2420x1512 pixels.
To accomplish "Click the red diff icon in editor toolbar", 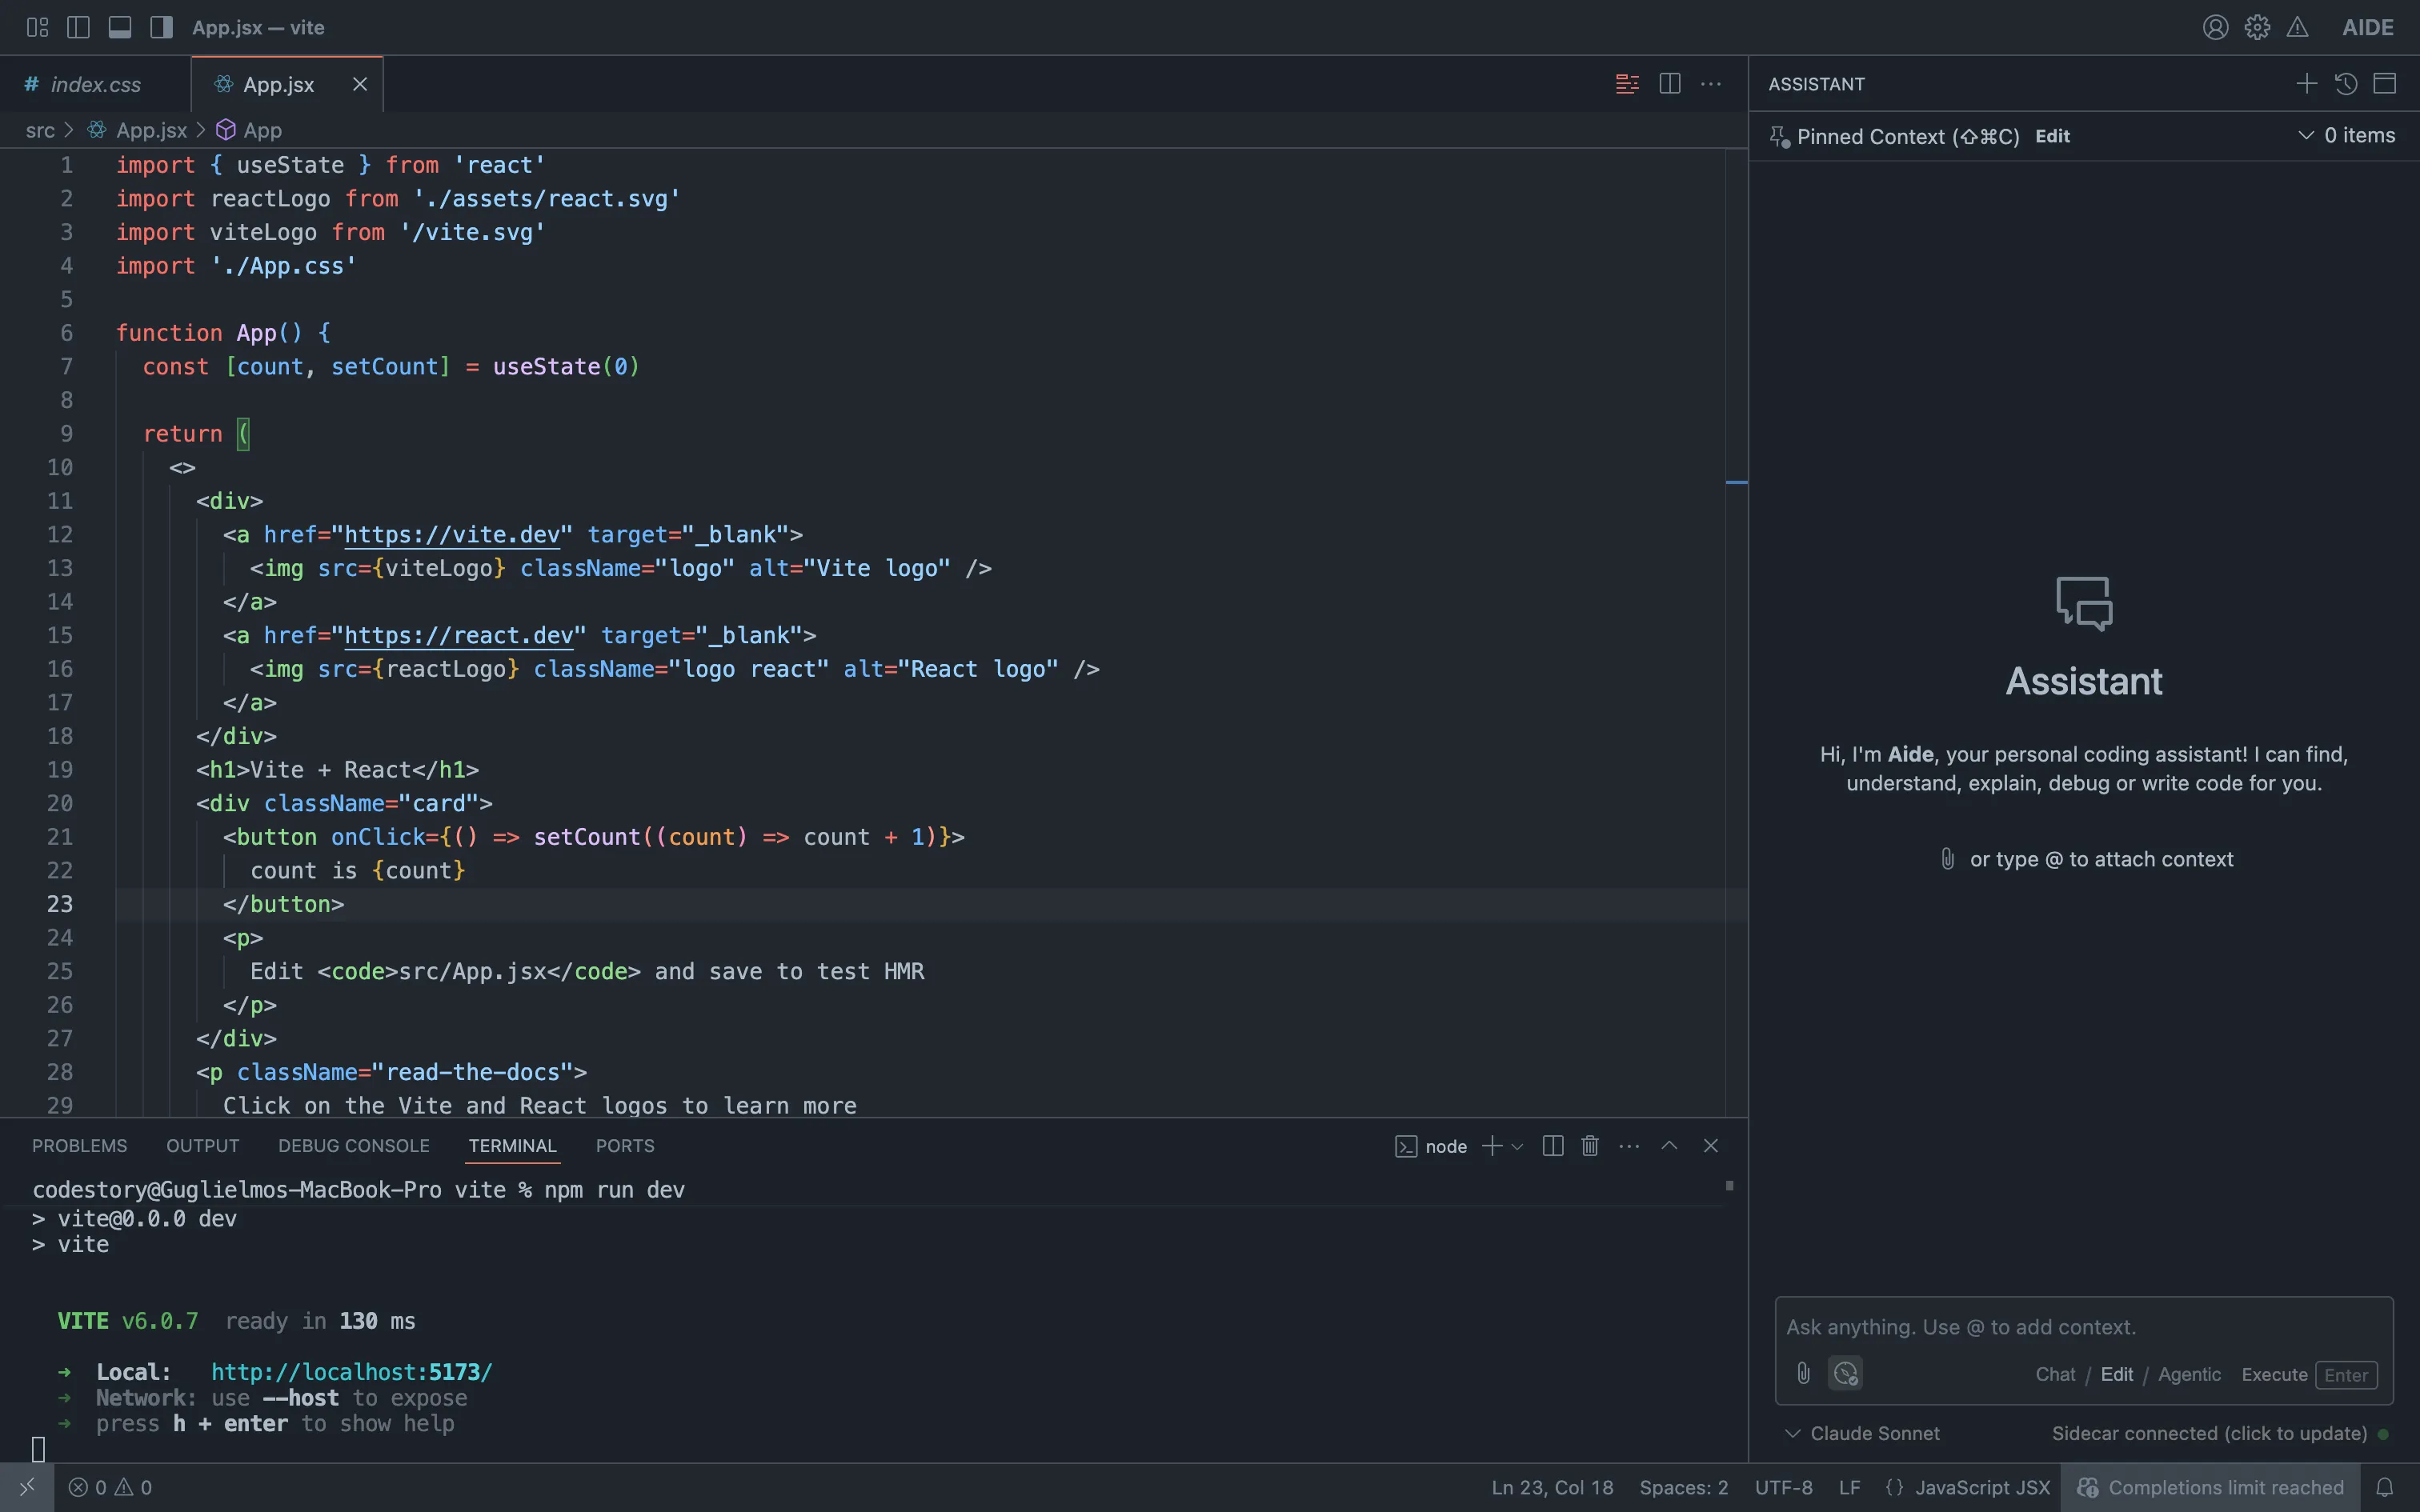I will 1627,84.
